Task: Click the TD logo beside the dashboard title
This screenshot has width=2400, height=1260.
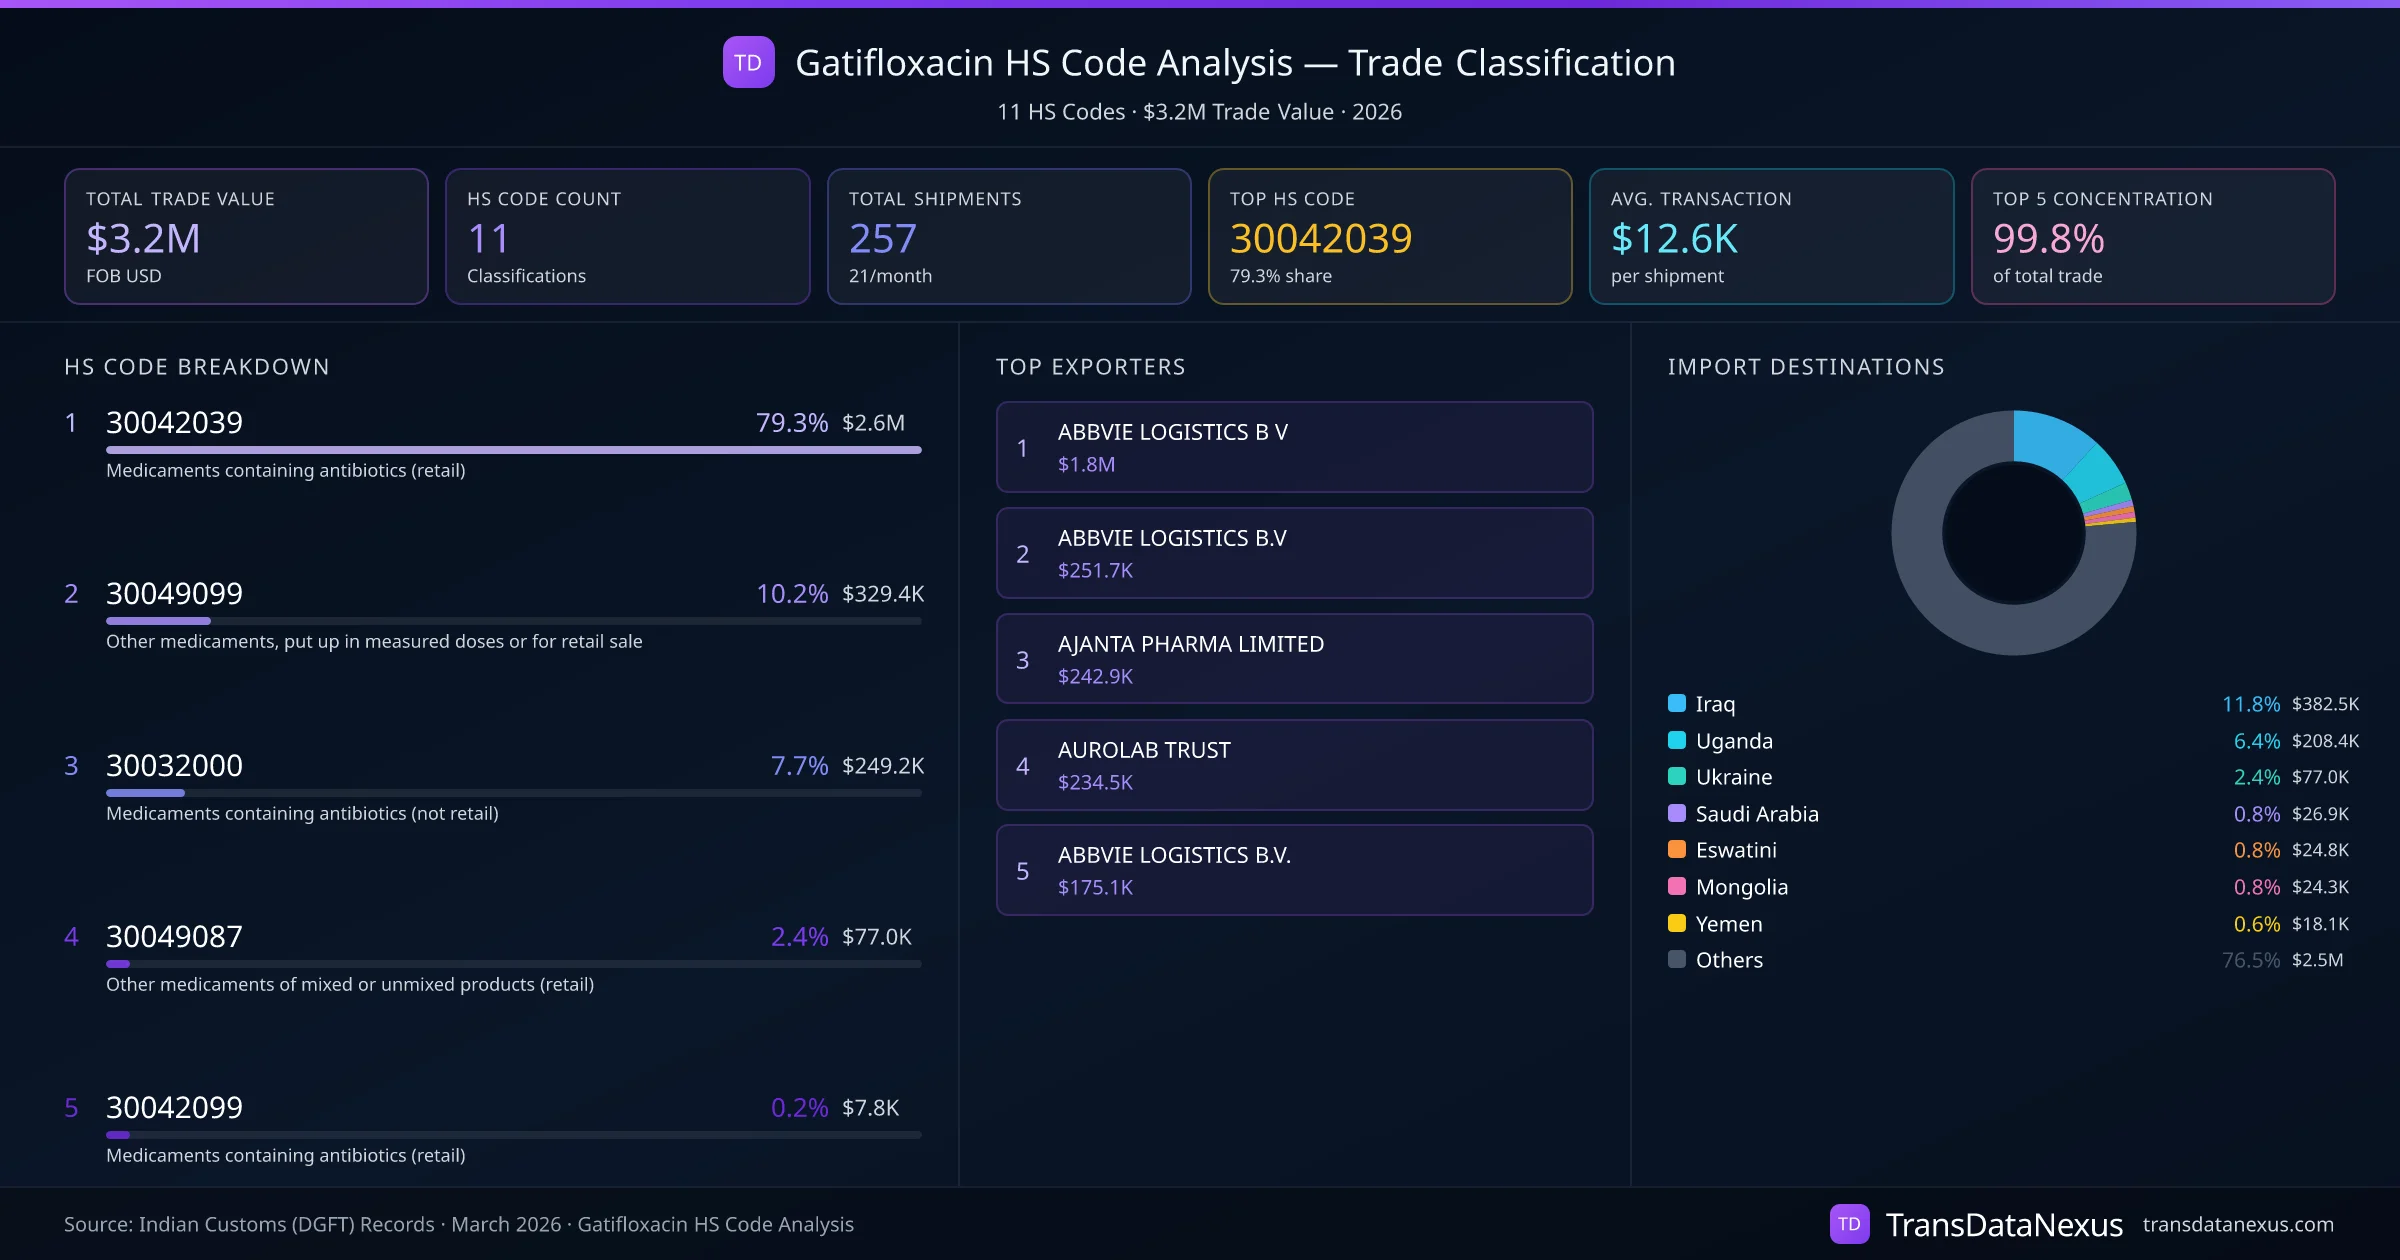Action: tap(747, 62)
